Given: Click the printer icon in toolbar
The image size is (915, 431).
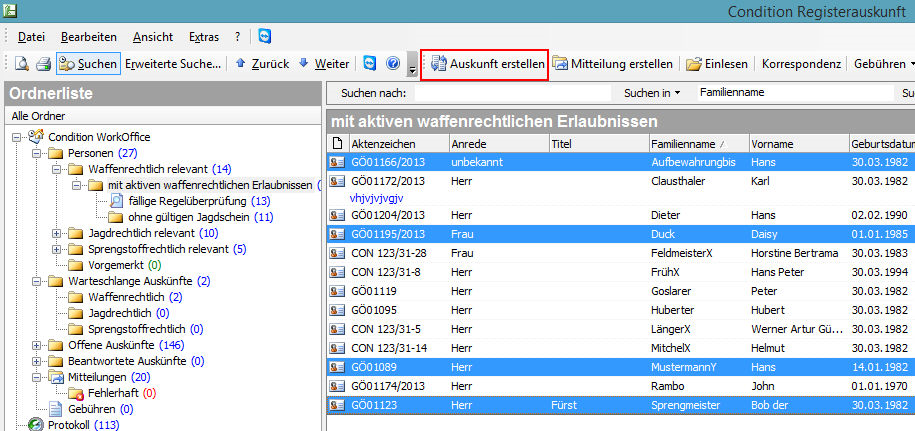Looking at the screenshot, I should (43, 64).
